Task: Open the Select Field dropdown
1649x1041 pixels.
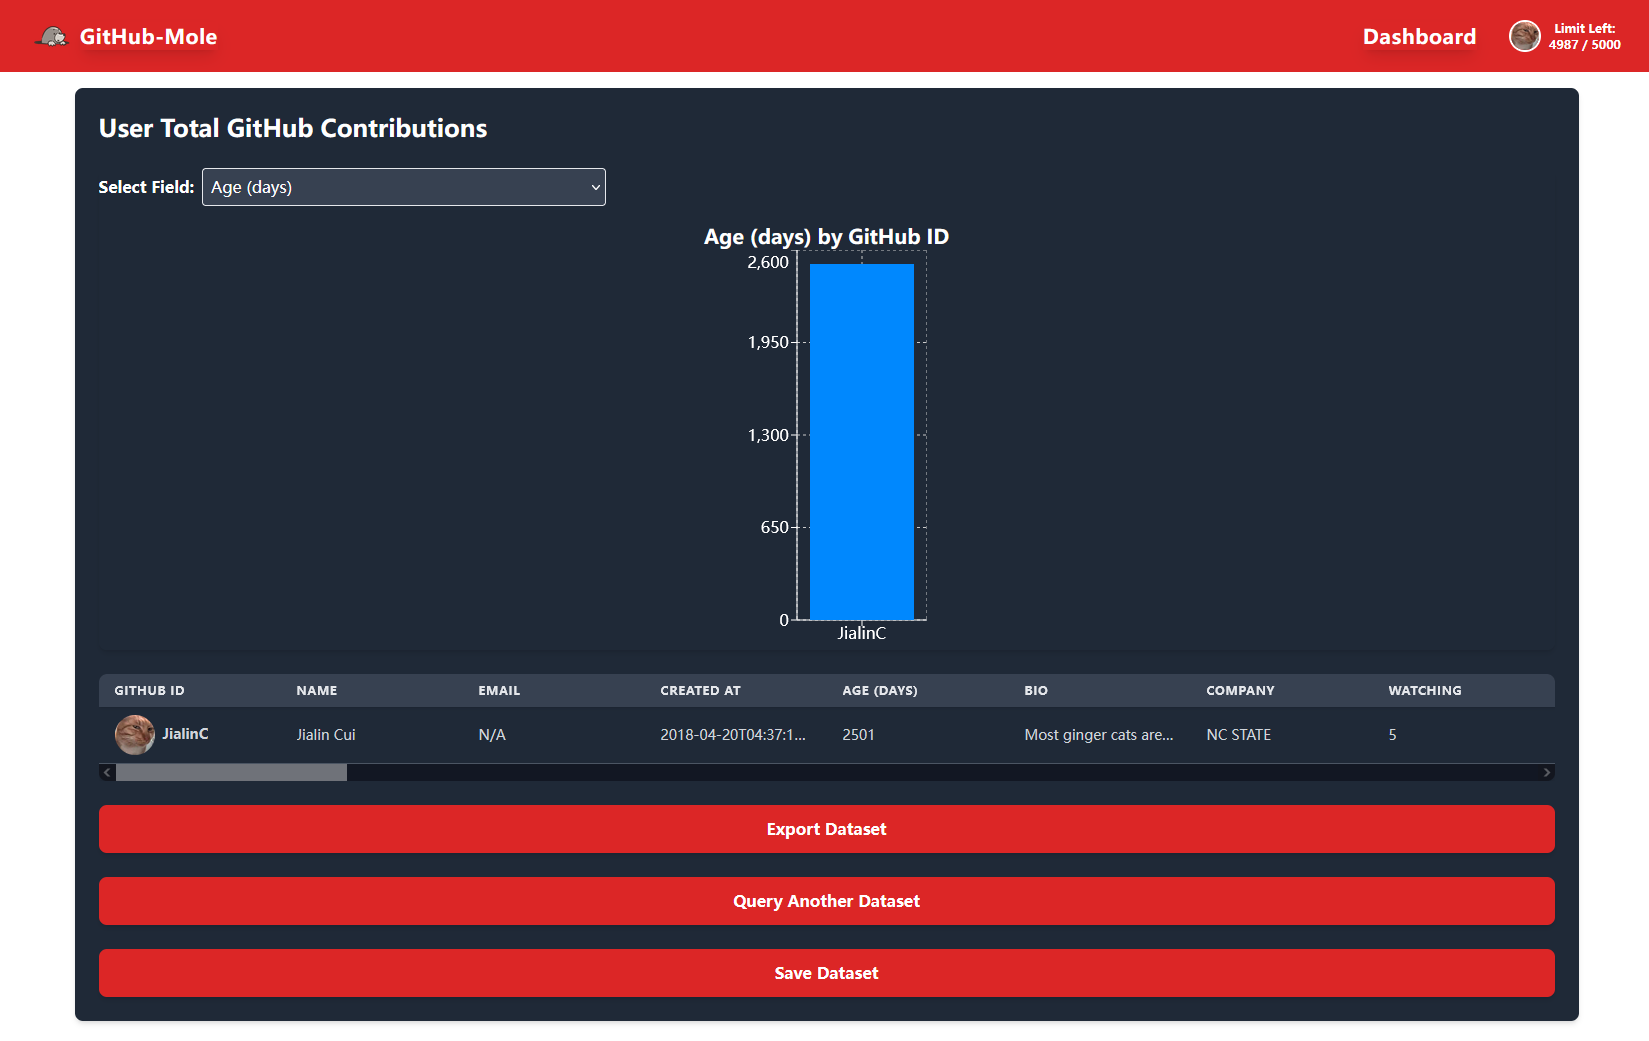Action: (404, 187)
